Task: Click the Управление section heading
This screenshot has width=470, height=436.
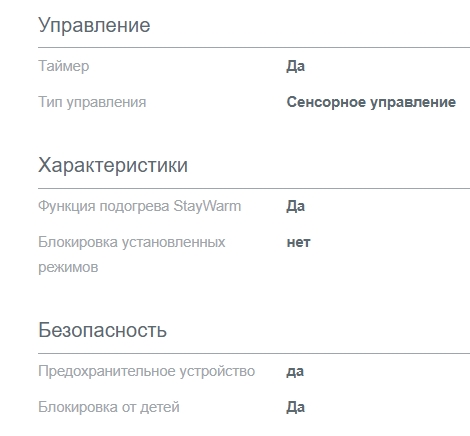Action: 94,26
